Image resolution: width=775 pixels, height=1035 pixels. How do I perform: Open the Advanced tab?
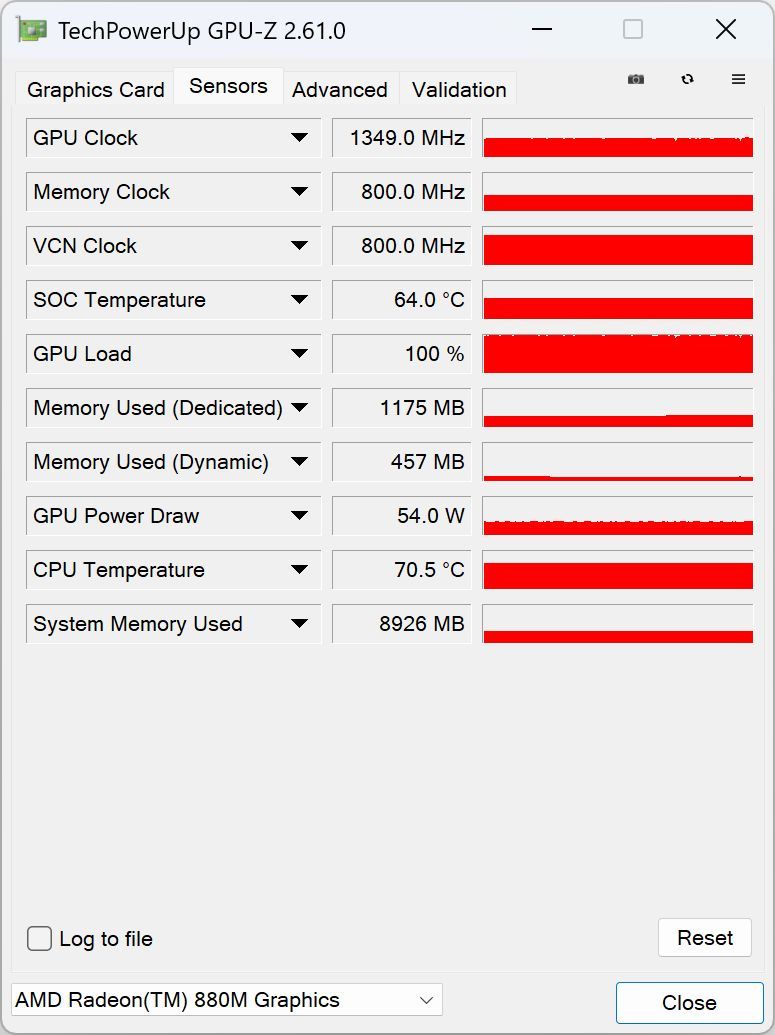coord(339,90)
